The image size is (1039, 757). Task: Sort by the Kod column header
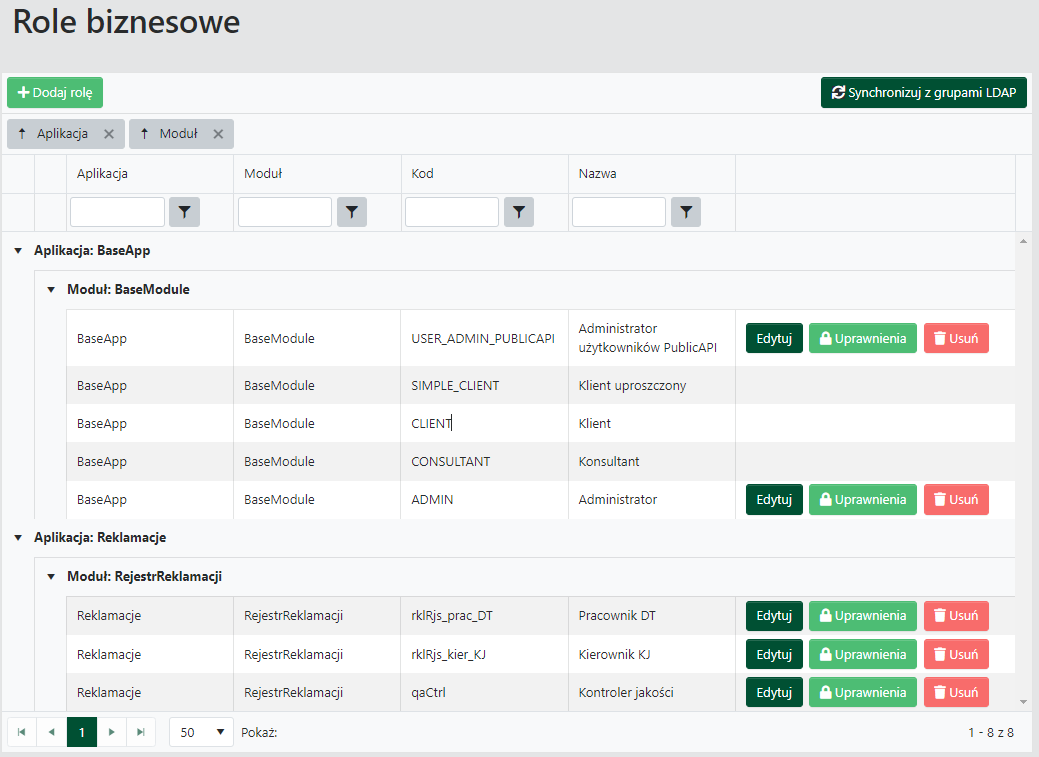pos(423,173)
